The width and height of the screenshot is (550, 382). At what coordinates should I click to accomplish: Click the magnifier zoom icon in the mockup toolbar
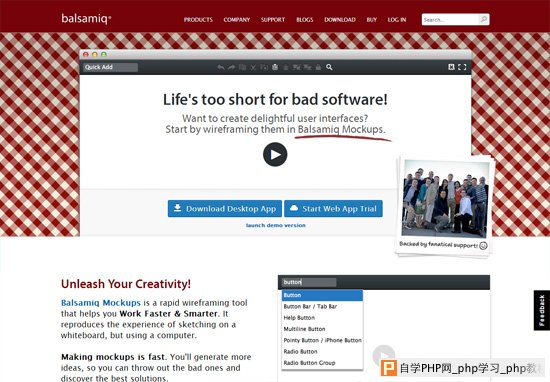329,67
